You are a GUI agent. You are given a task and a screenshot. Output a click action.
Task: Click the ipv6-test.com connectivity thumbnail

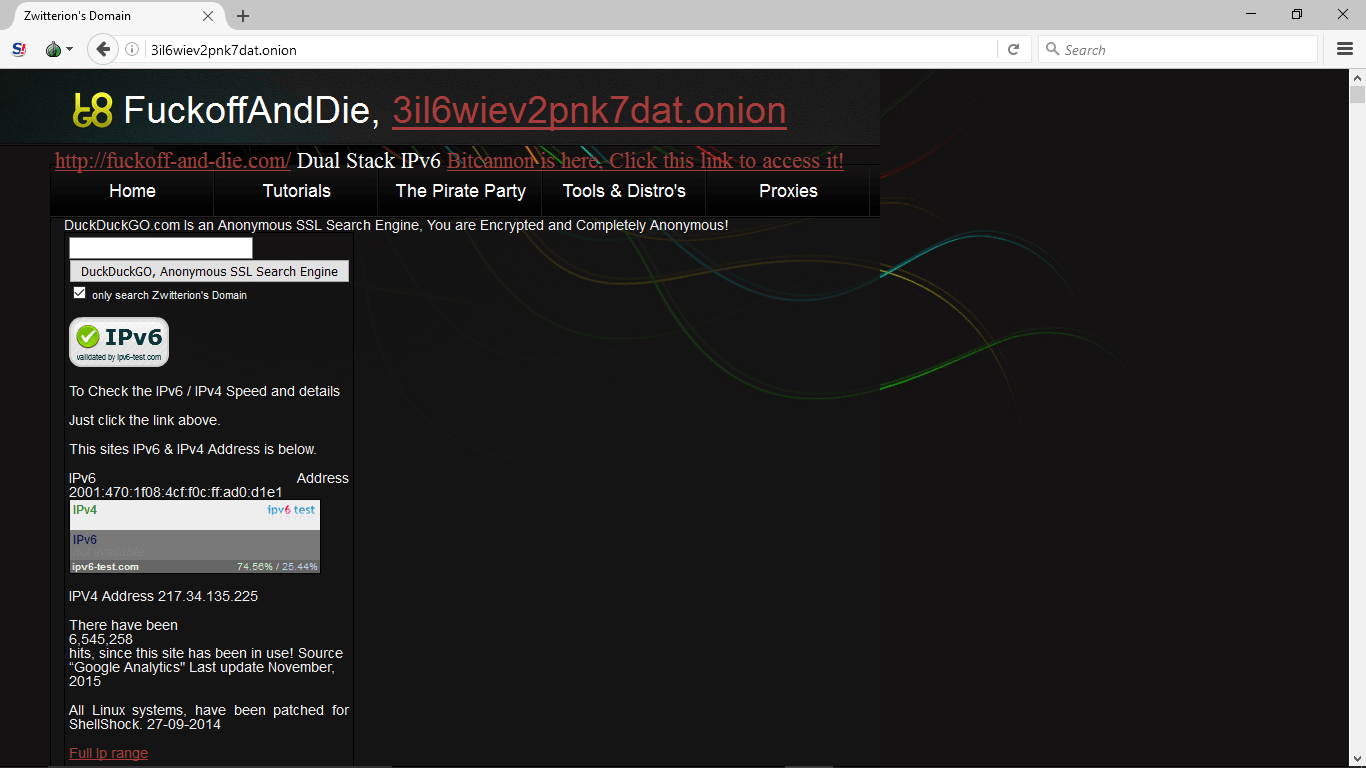(x=195, y=537)
